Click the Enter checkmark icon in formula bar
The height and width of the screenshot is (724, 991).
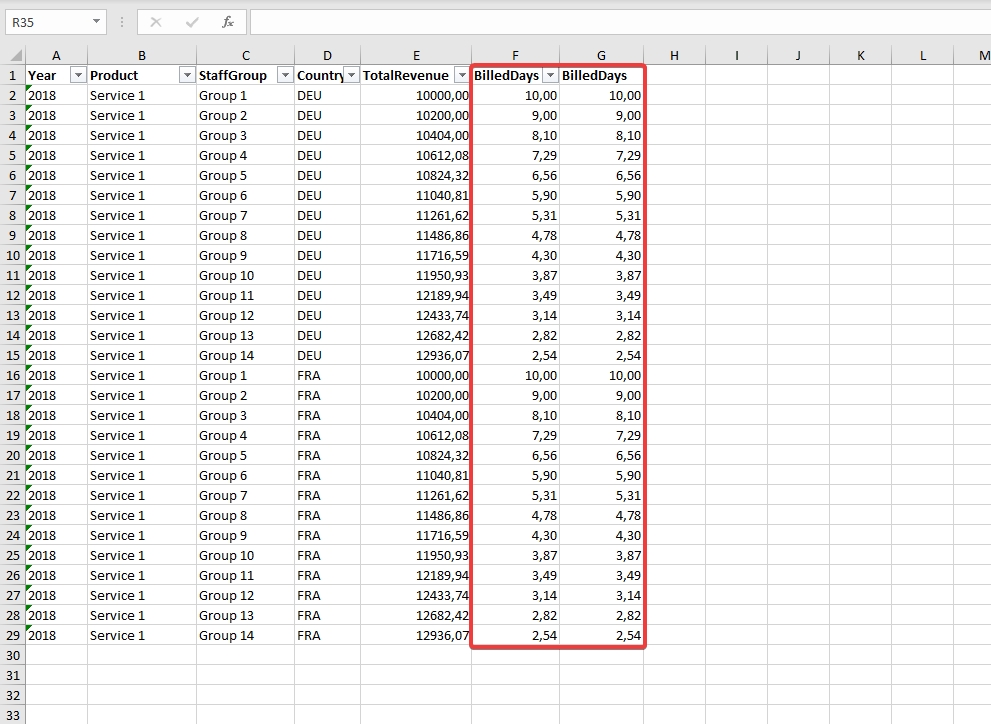pos(192,22)
